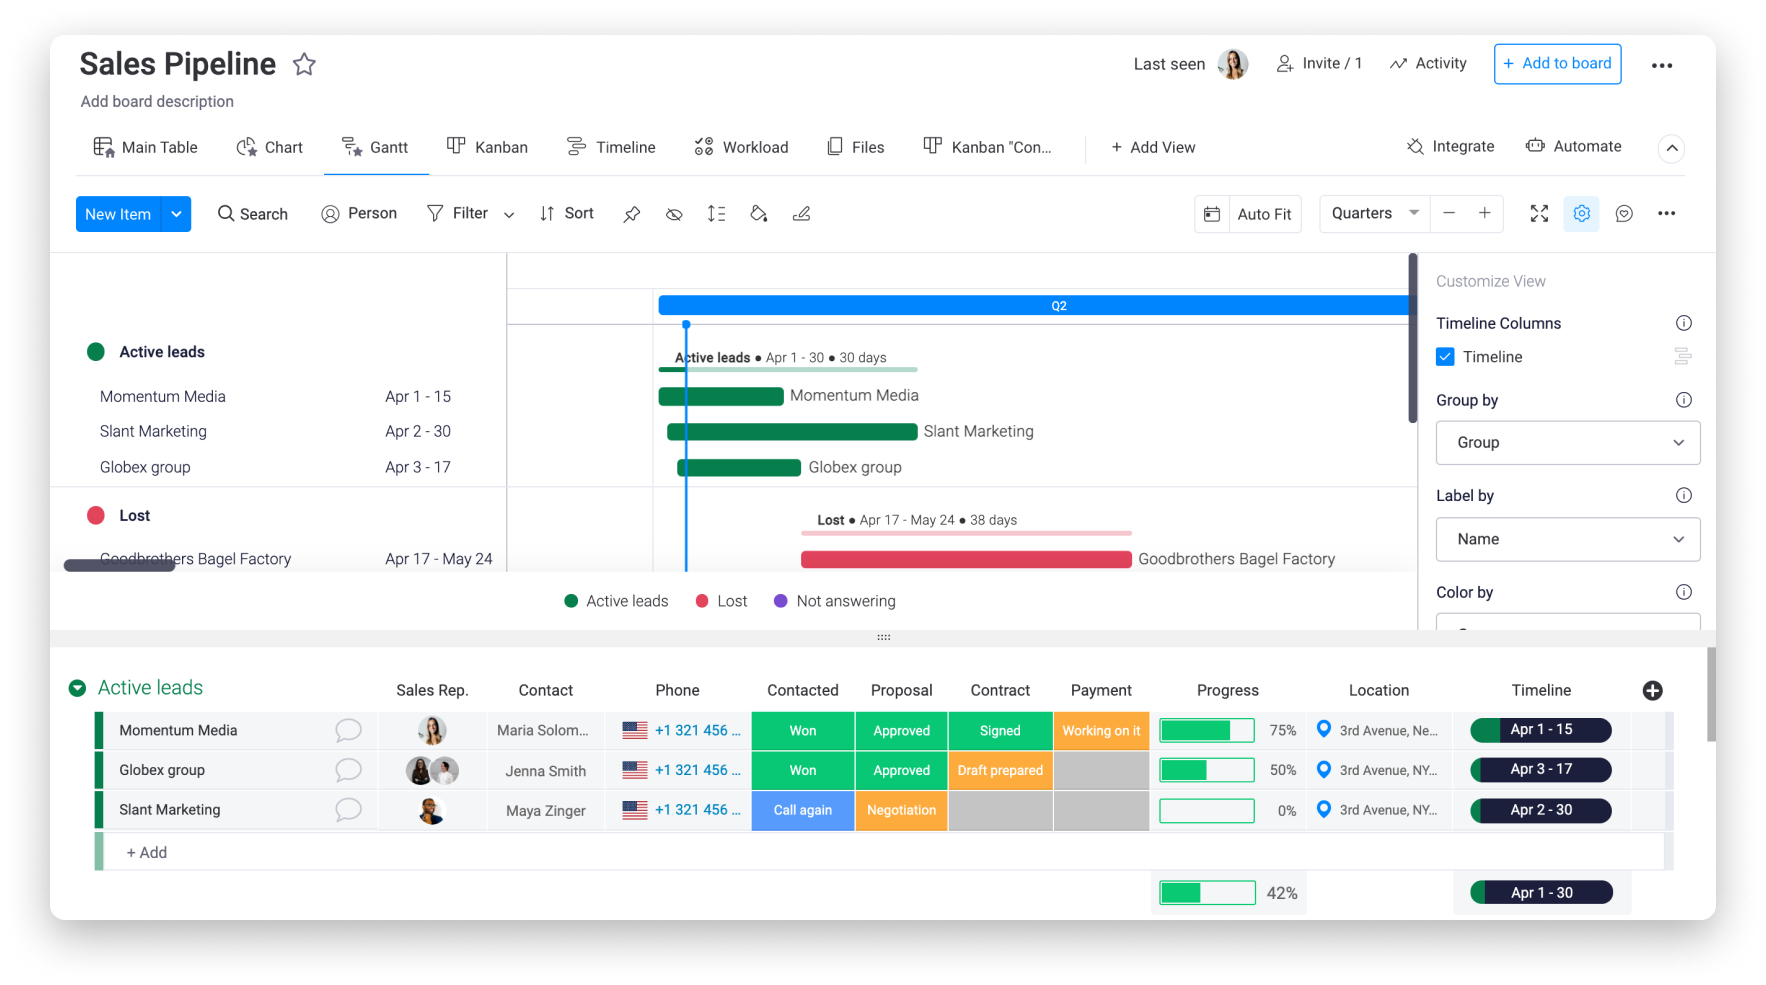
Task: Switch to the Main Table view
Action: tap(146, 147)
